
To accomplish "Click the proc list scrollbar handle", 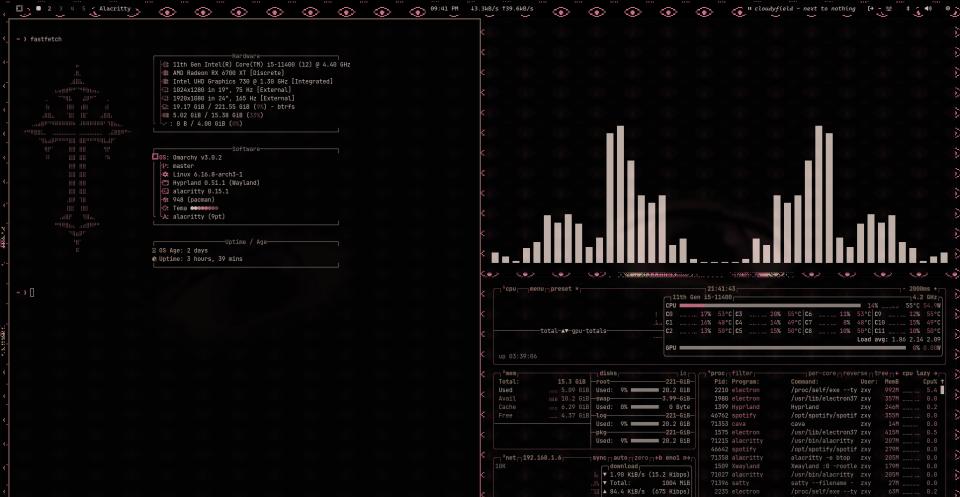I will [942, 390].
